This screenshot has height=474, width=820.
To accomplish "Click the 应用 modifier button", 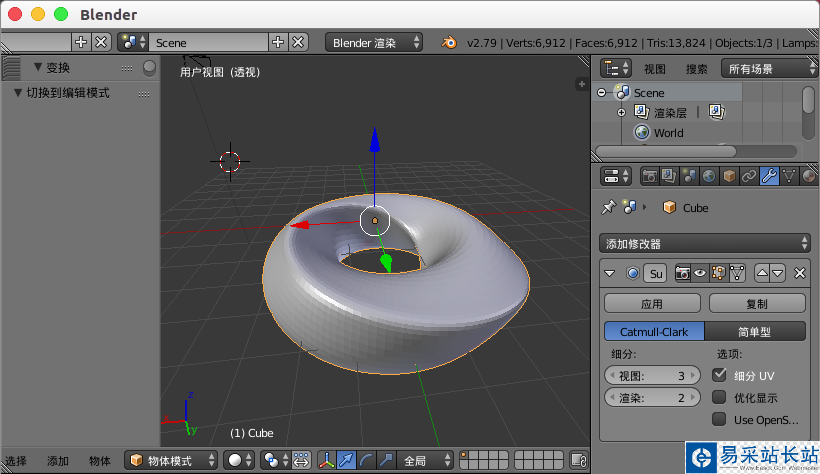I will coord(652,303).
